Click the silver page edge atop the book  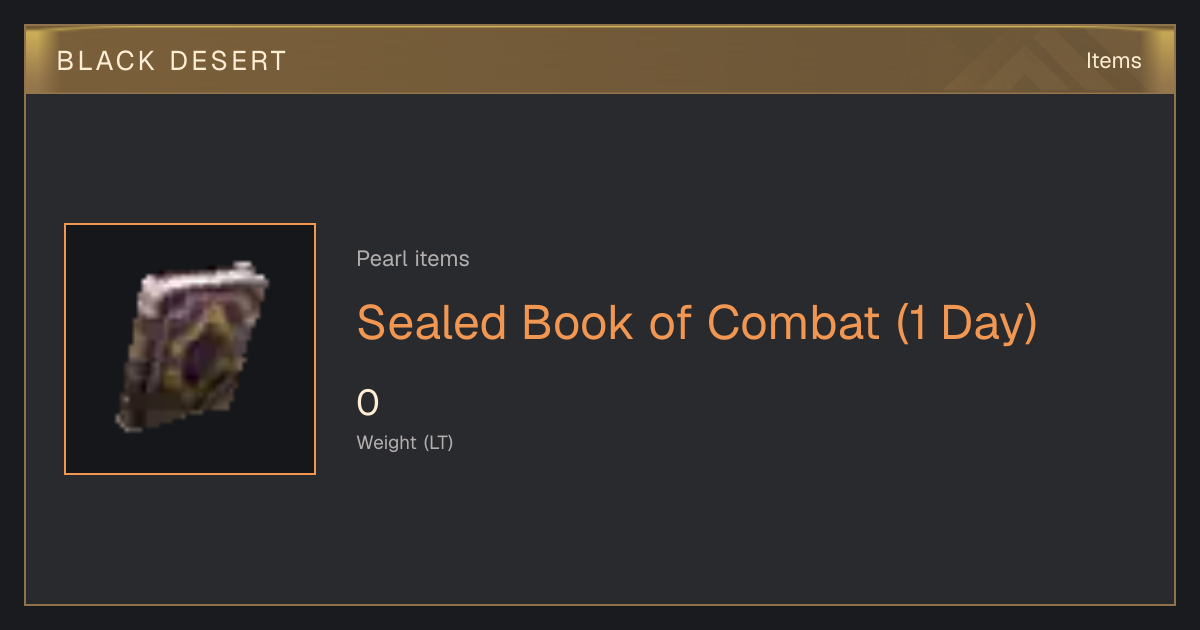click(x=200, y=279)
